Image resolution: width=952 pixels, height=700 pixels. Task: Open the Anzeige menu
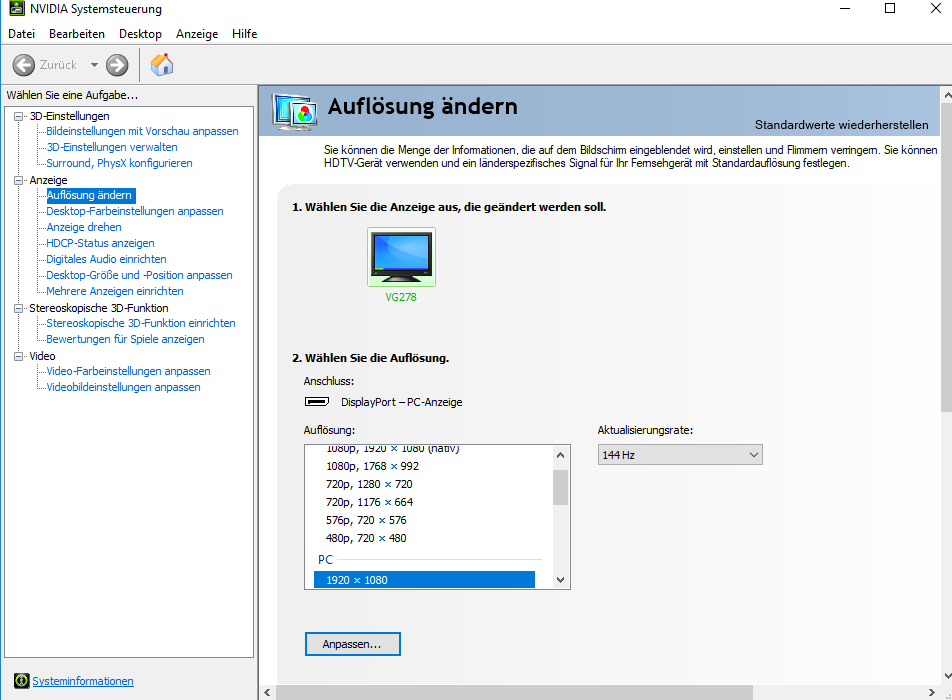point(197,34)
